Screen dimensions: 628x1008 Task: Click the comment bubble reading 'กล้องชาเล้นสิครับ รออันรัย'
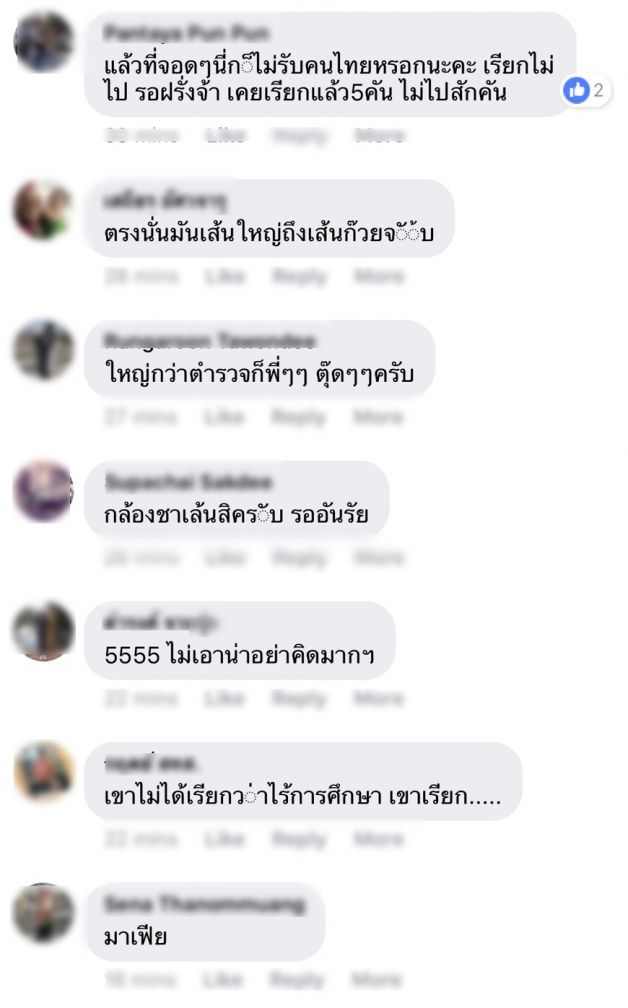[x=237, y=499]
